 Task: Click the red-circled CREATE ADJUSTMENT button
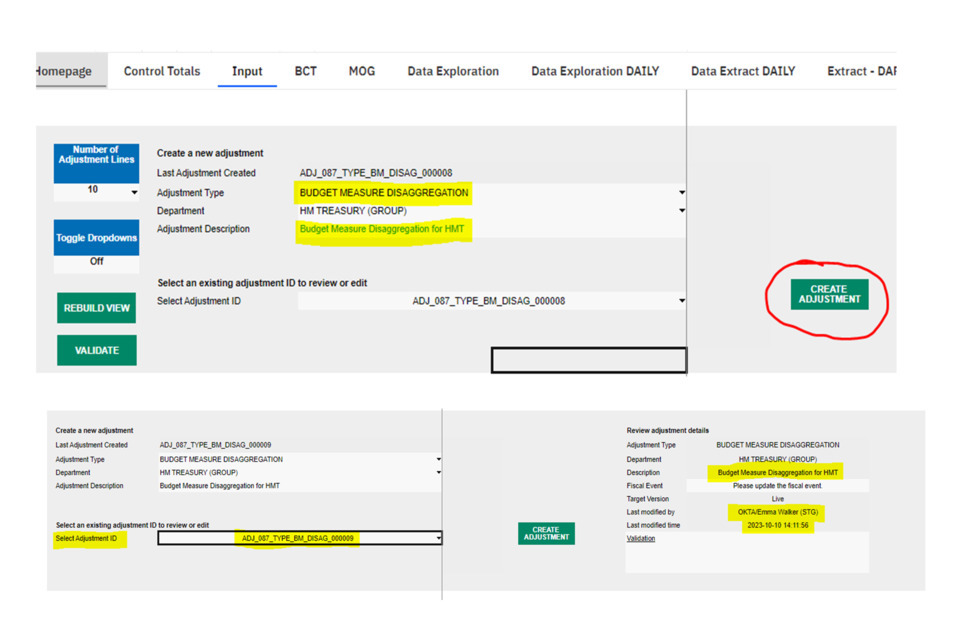pos(829,294)
